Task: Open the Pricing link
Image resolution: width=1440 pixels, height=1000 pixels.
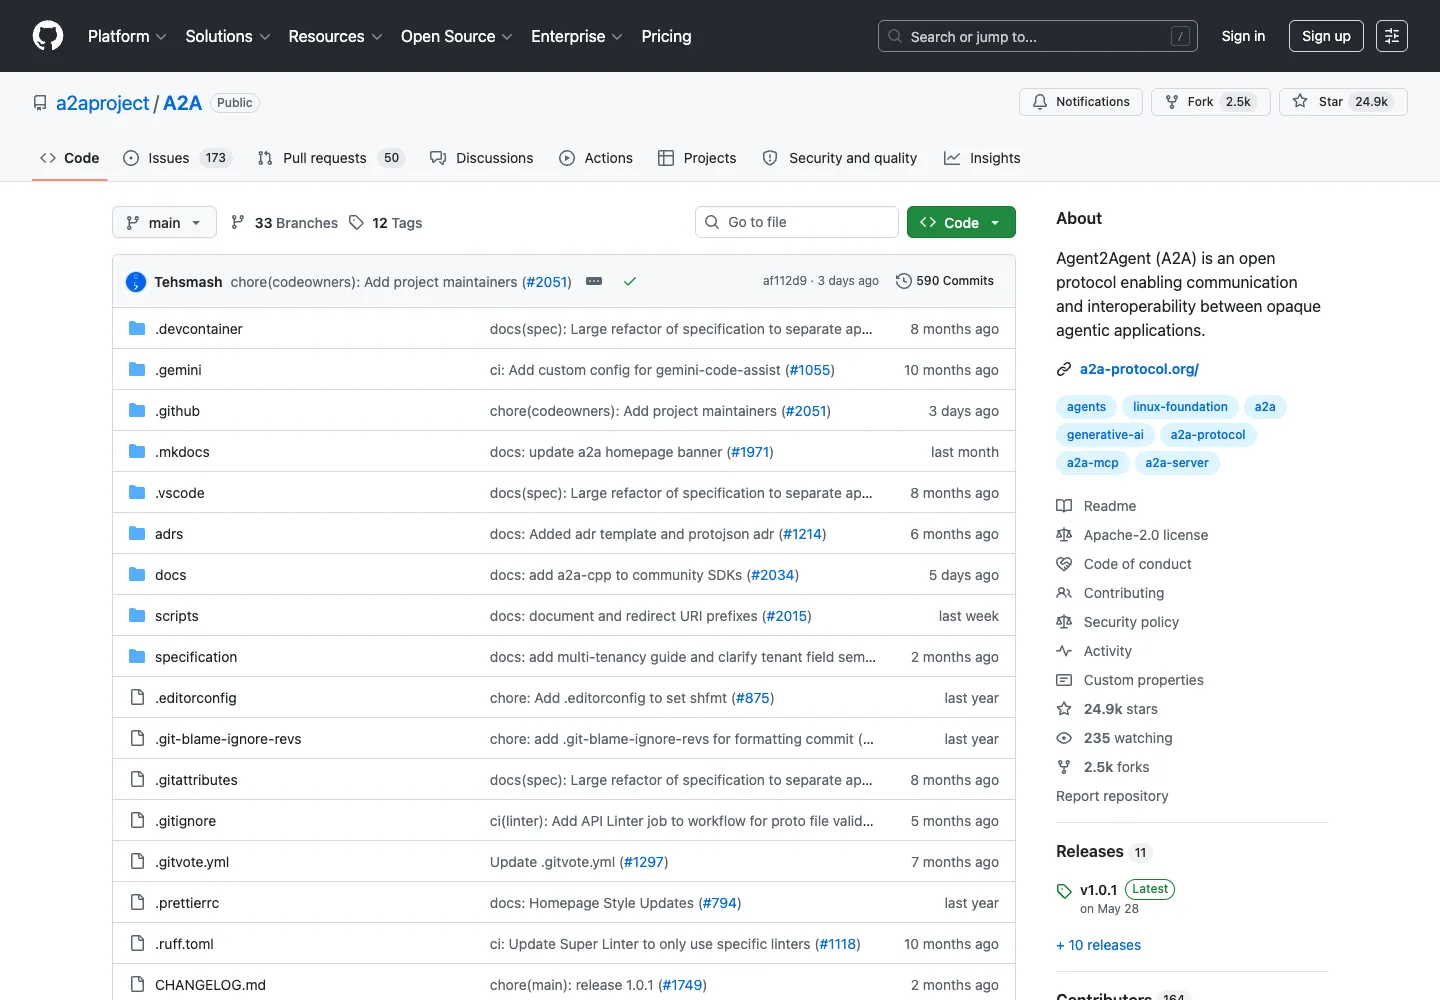Action: point(666,36)
